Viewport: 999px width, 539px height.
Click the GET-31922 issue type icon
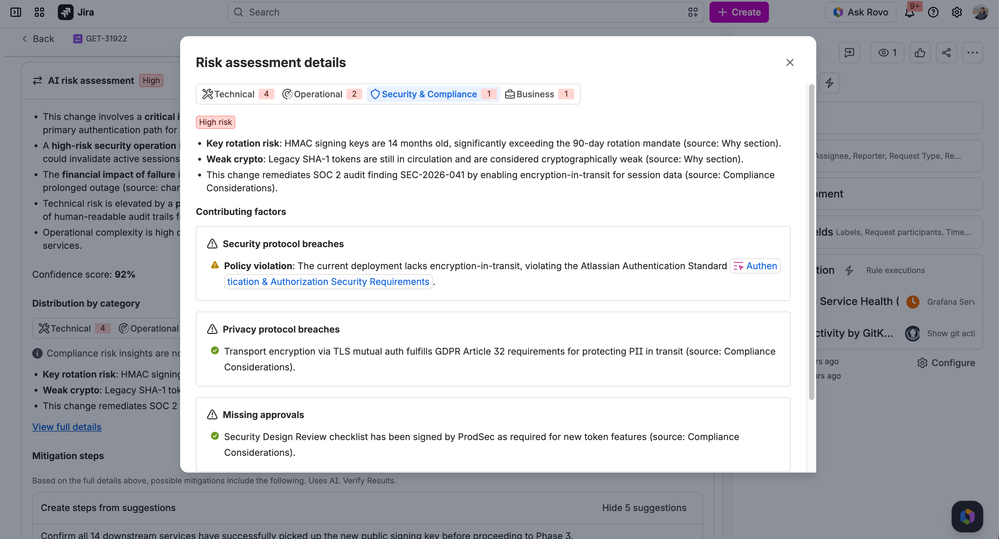point(78,39)
